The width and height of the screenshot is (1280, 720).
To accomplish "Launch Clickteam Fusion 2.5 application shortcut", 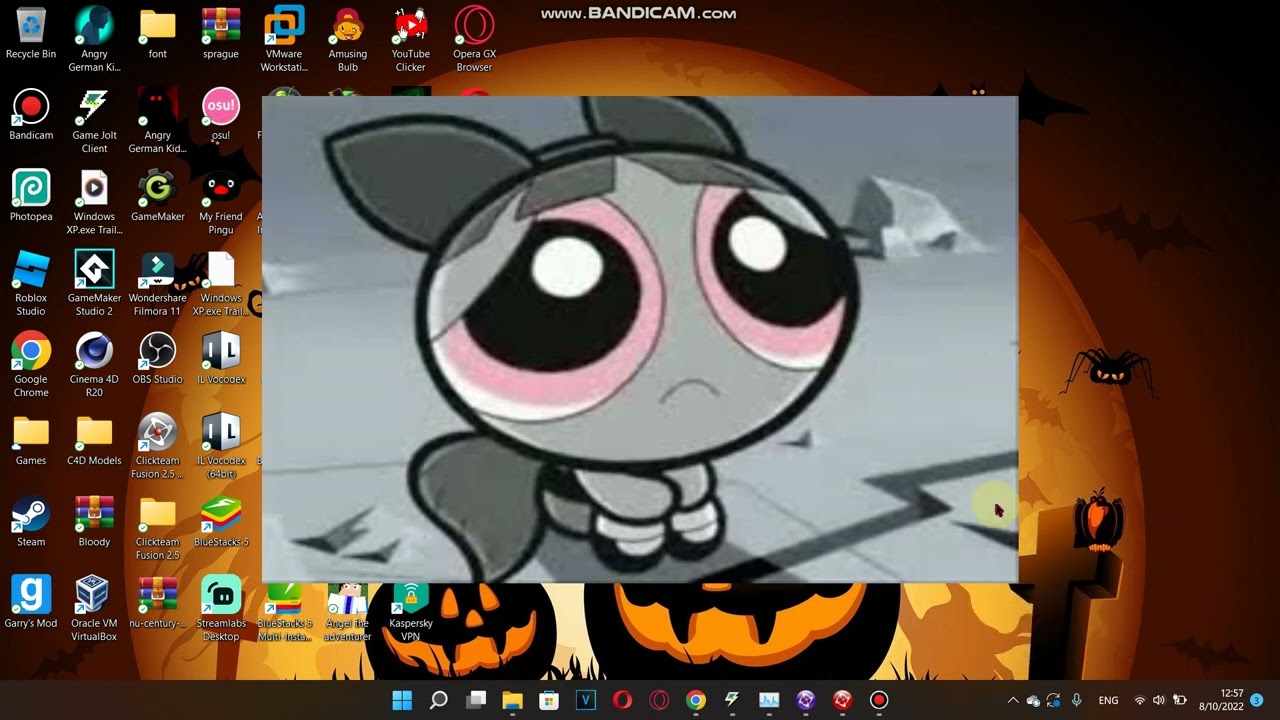I will click(x=158, y=445).
